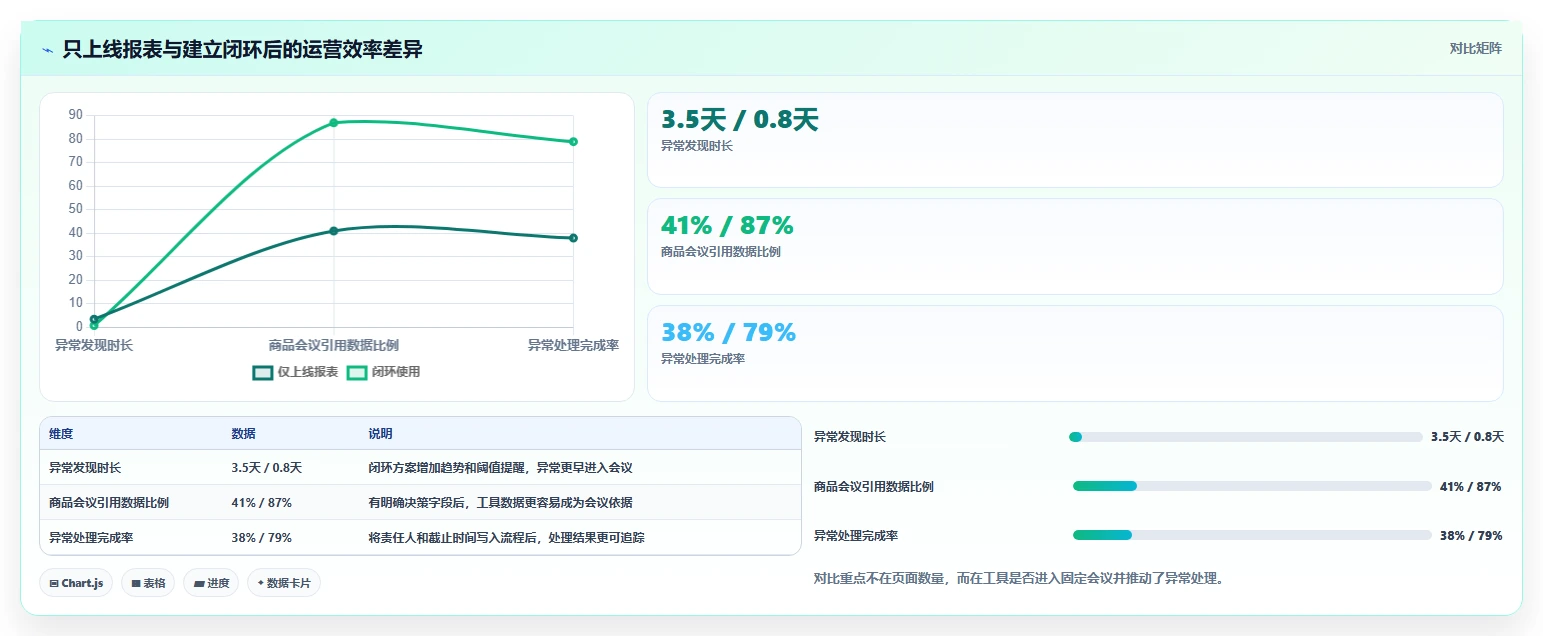Click the 仅上线报表 data point at 41
The image size is (1543, 636).
click(x=334, y=231)
